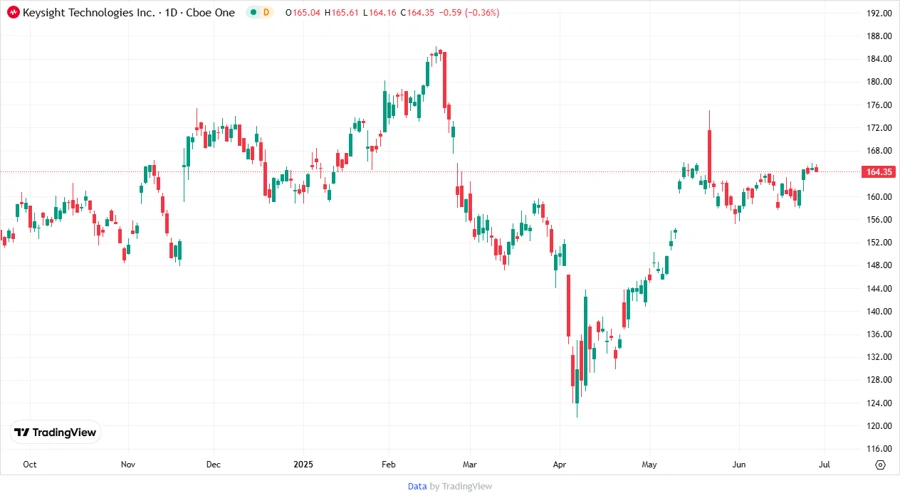Click the May time axis label
Viewport: 900px width, 498px height.
pyautogui.click(x=649, y=464)
